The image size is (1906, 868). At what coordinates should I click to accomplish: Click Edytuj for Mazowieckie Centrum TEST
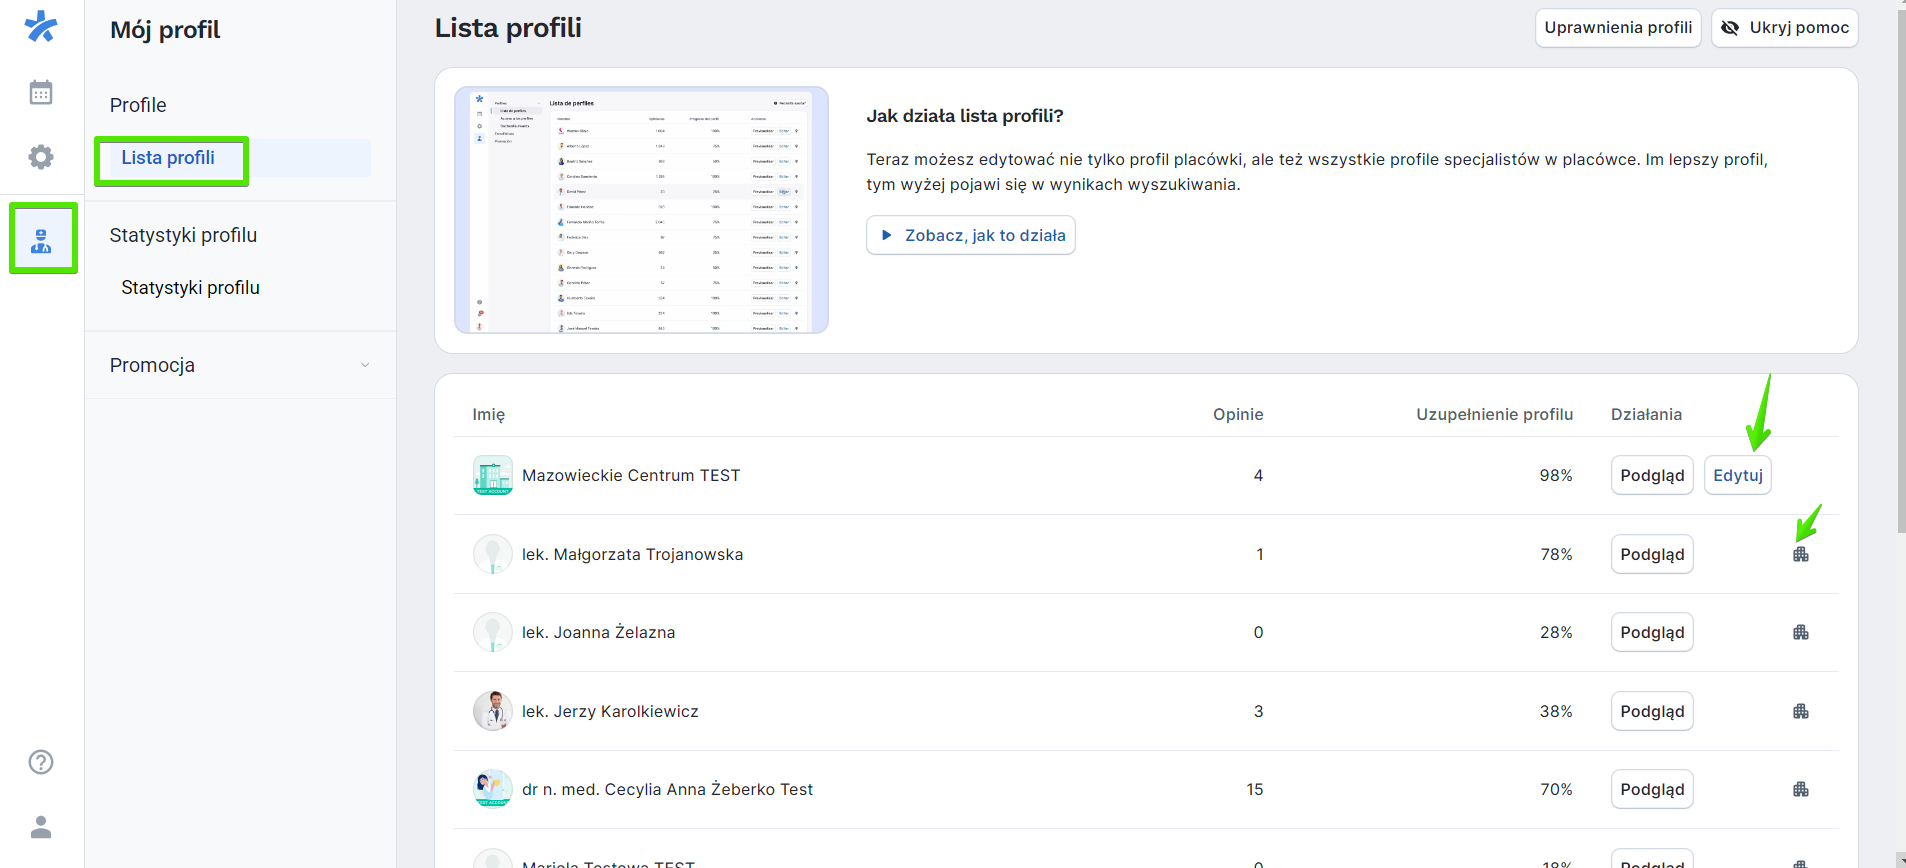1737,475
